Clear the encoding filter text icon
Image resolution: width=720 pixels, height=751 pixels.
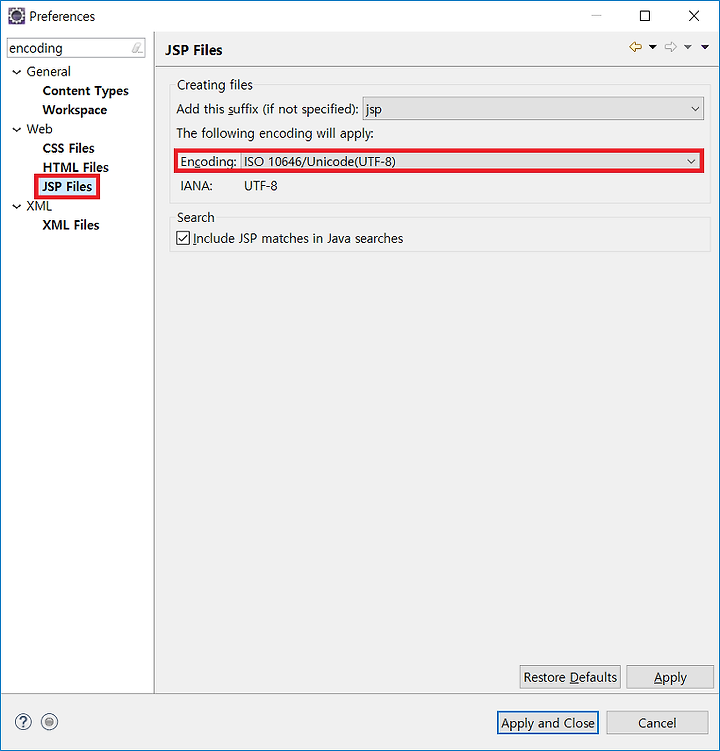(x=137, y=48)
